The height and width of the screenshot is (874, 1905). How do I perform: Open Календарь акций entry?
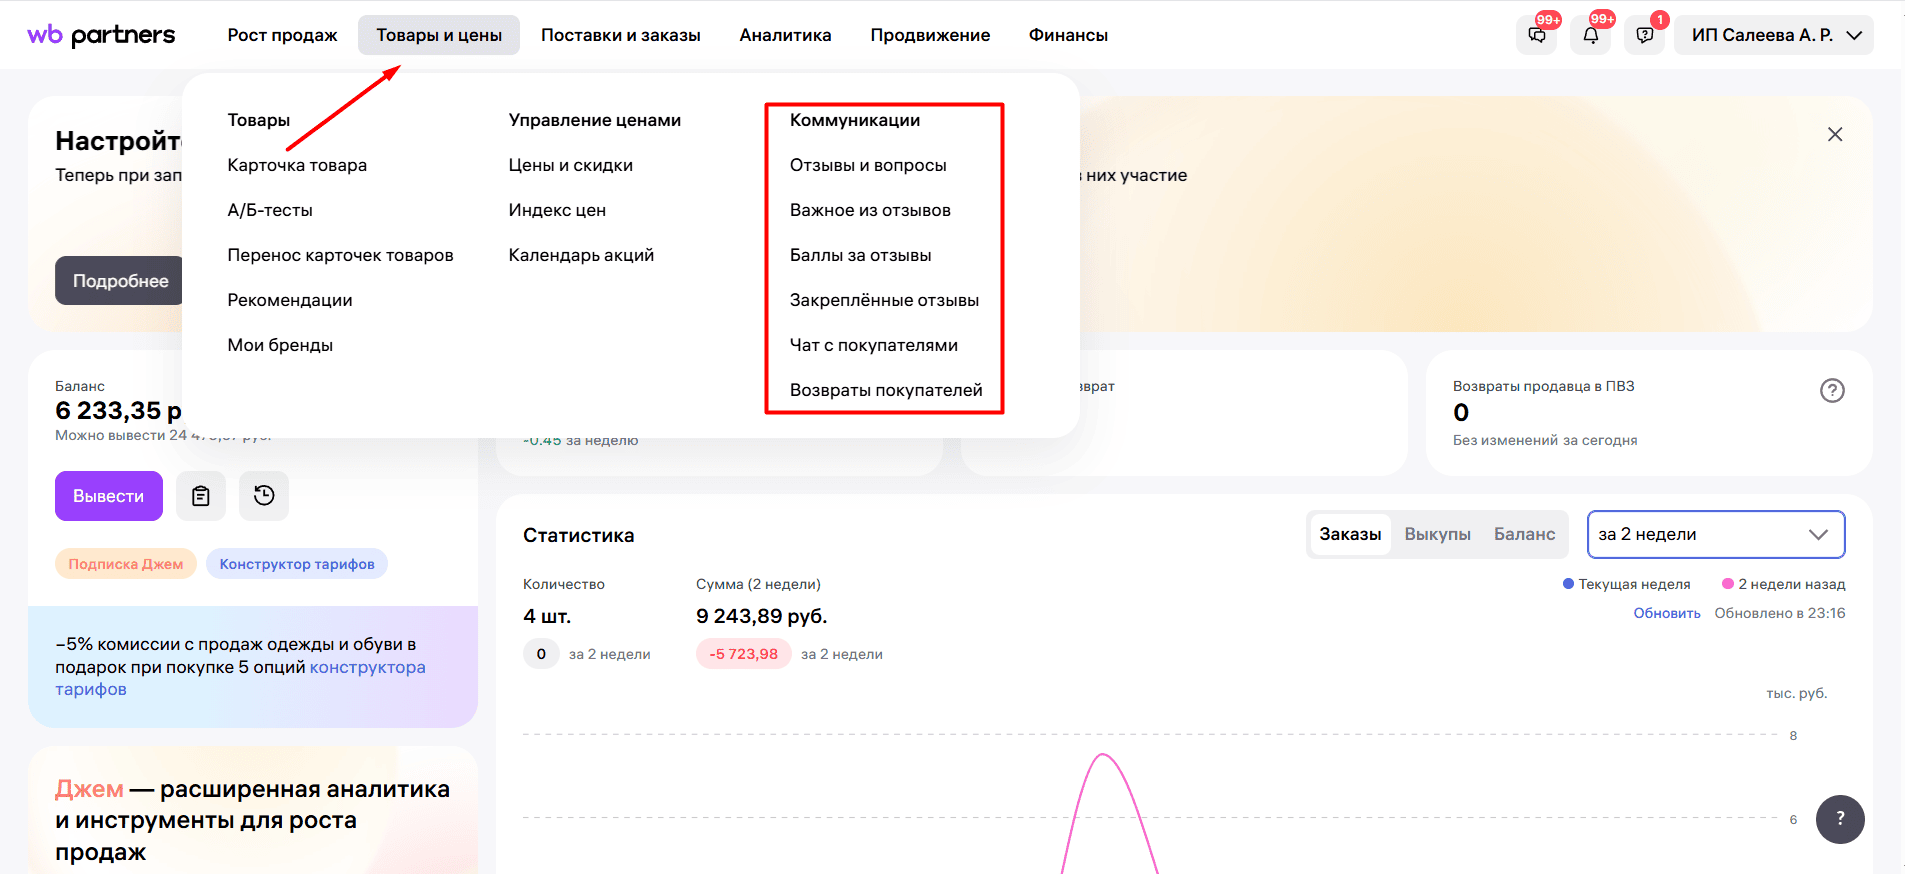(x=581, y=255)
